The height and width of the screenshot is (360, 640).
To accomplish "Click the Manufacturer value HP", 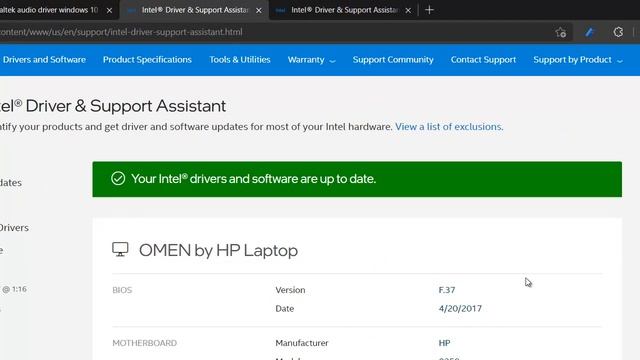I will pyautogui.click(x=444, y=343).
